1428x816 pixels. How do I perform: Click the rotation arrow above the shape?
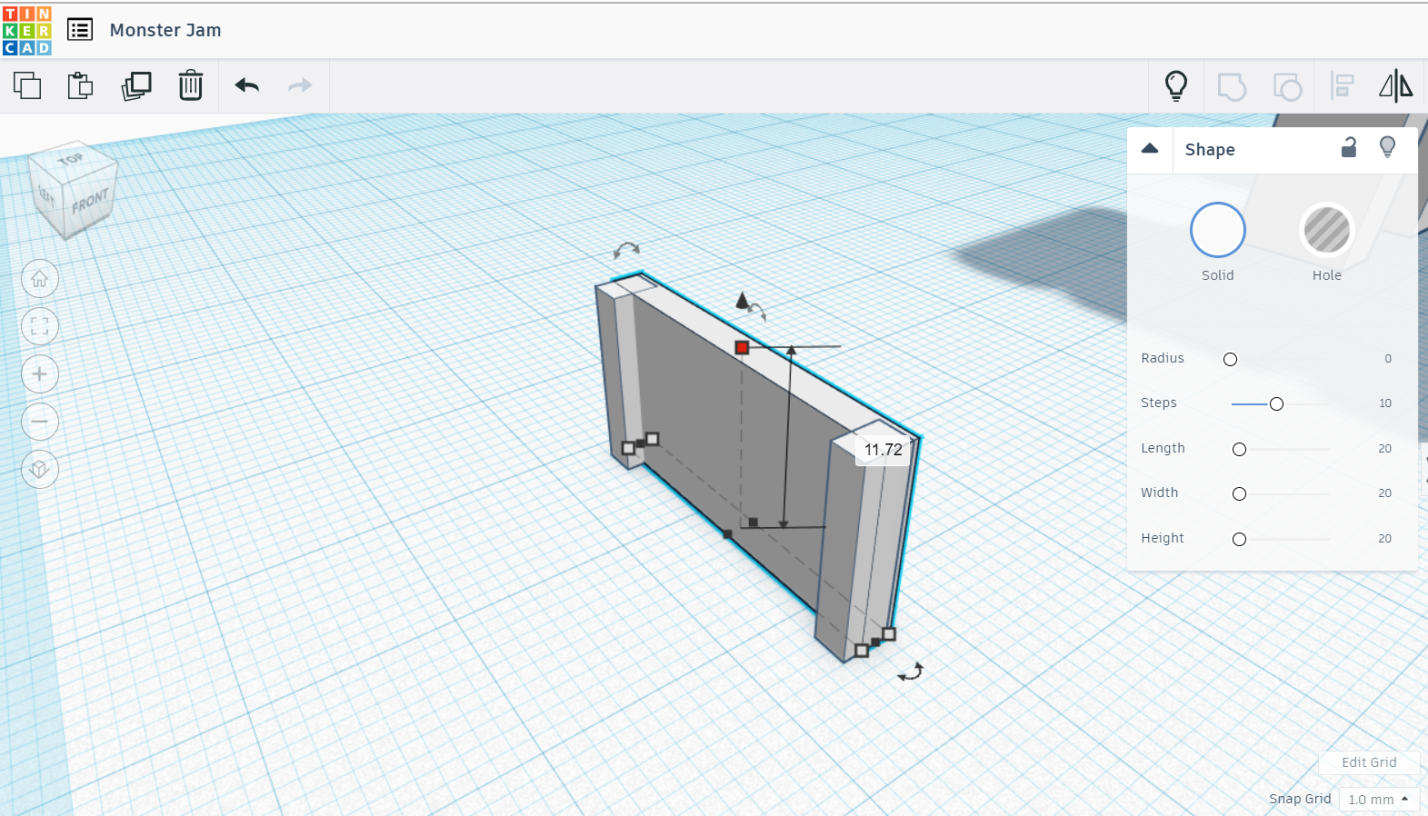627,248
